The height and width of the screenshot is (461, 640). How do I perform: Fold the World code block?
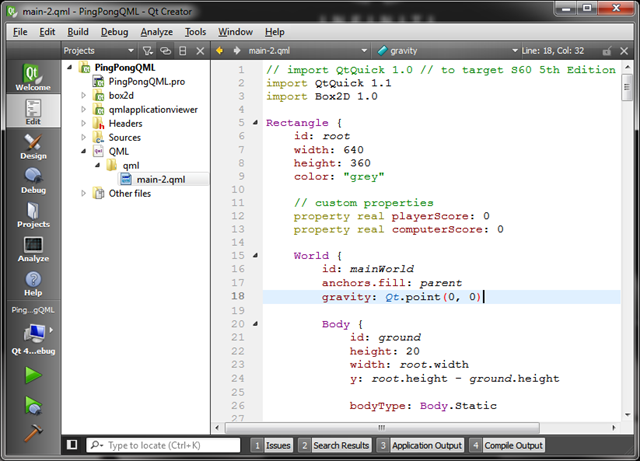pos(256,255)
